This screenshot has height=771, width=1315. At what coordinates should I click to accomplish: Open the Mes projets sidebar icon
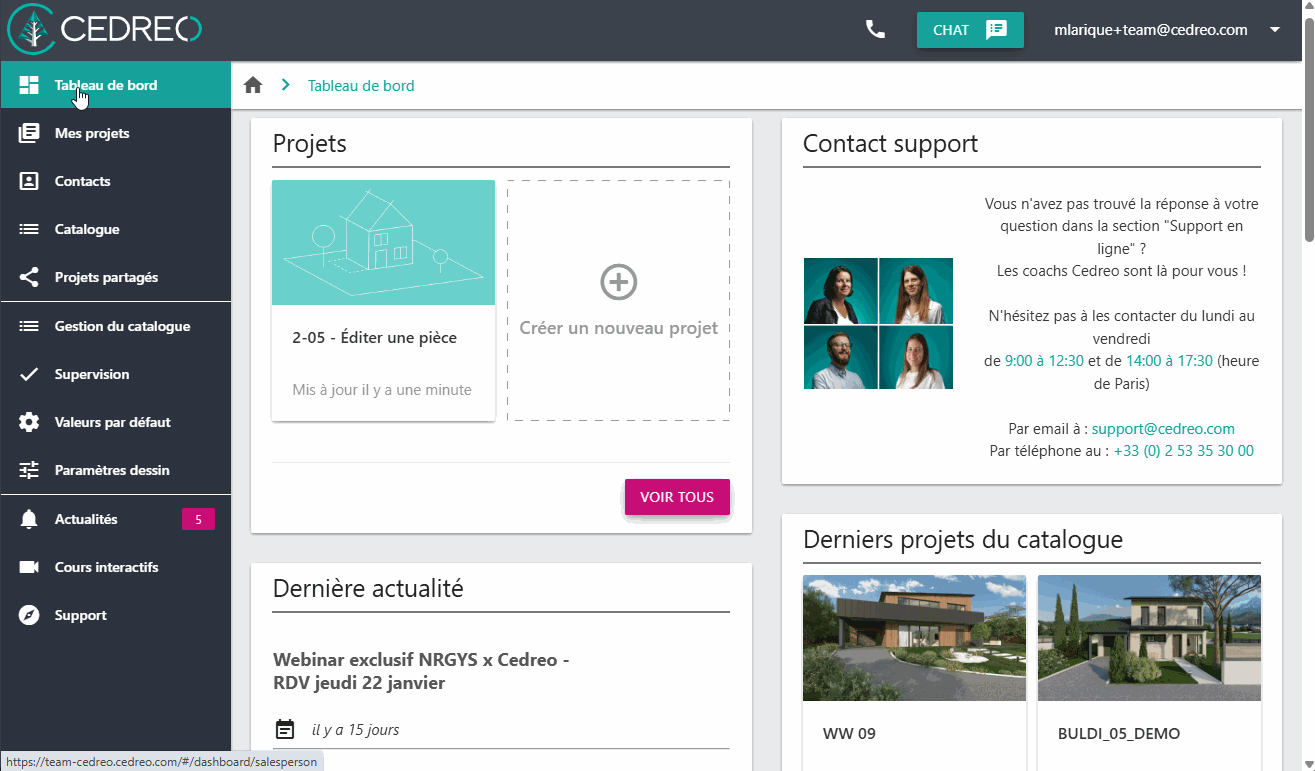click(29, 133)
